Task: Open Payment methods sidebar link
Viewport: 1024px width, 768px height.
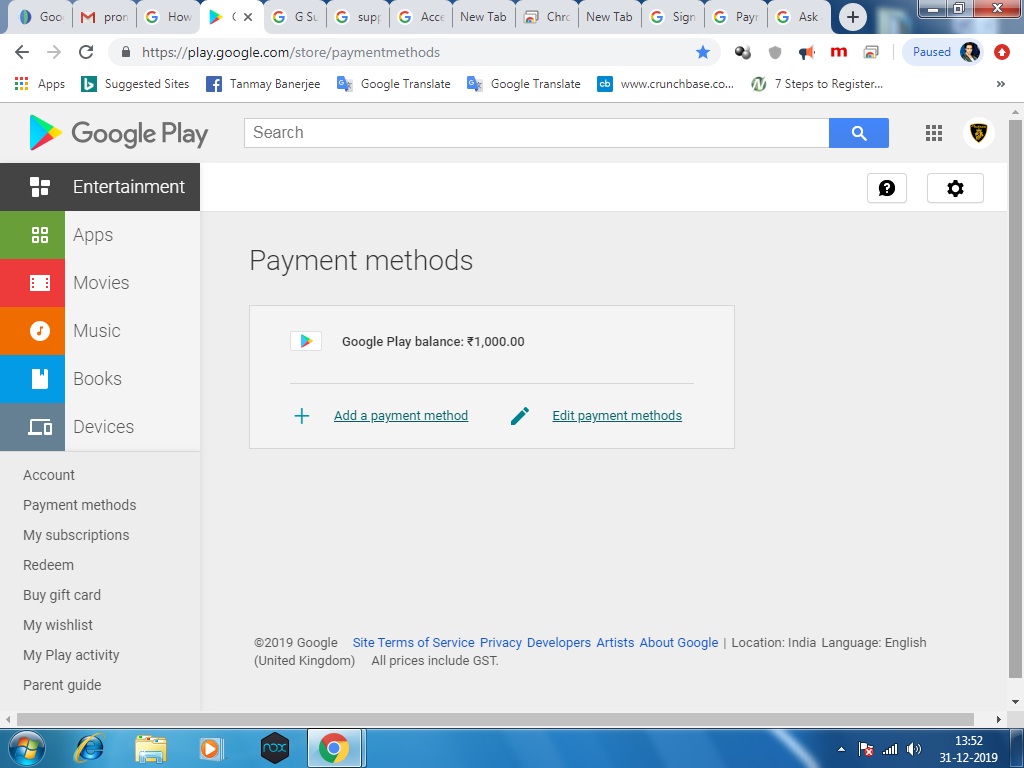Action: (80, 505)
